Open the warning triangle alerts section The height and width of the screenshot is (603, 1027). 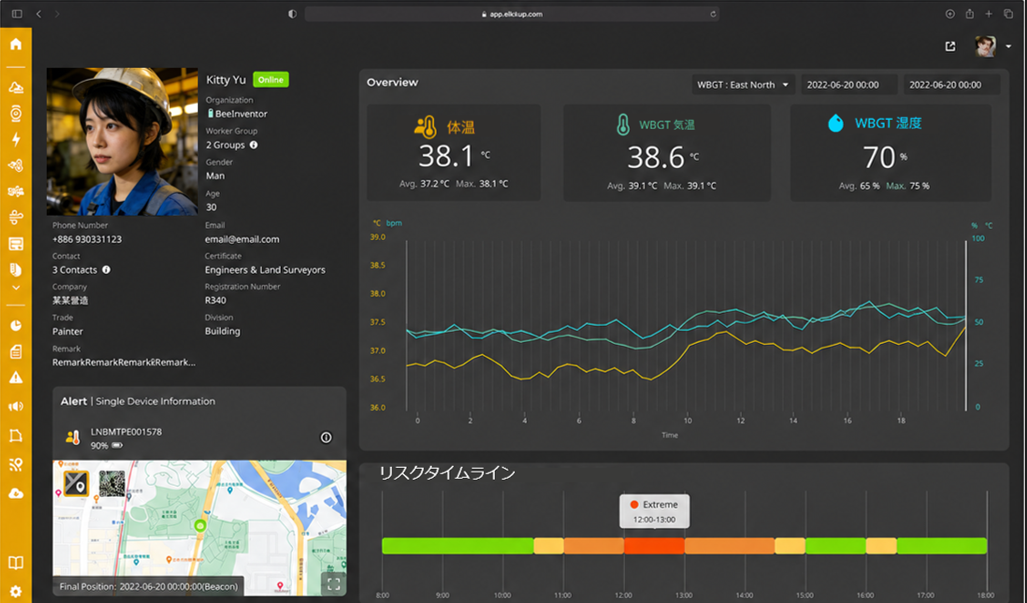tap(16, 378)
